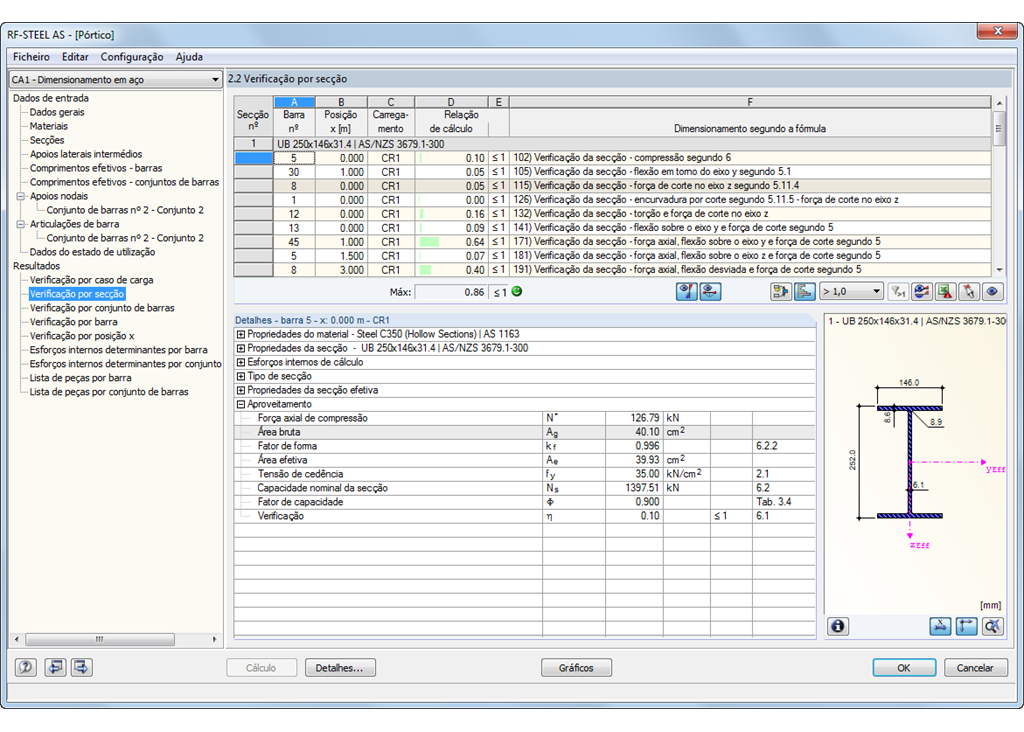Select Verificação por posição x
Image resolution: width=1024 pixels, height=732 pixels.
pyautogui.click(x=82, y=336)
